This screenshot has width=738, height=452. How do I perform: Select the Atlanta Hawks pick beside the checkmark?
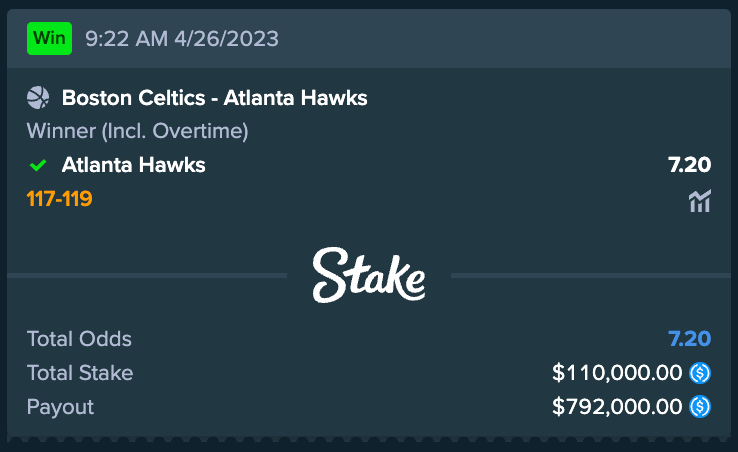(x=133, y=165)
